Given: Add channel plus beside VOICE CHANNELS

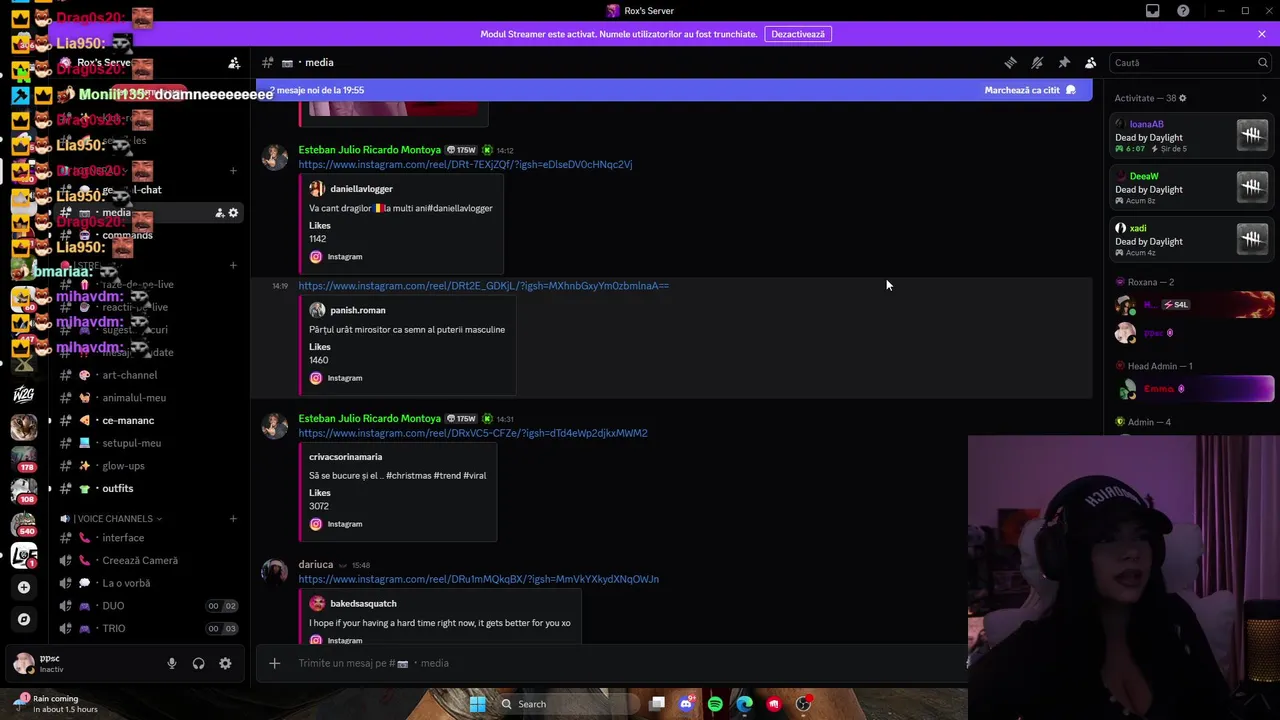Looking at the screenshot, I should (233, 519).
